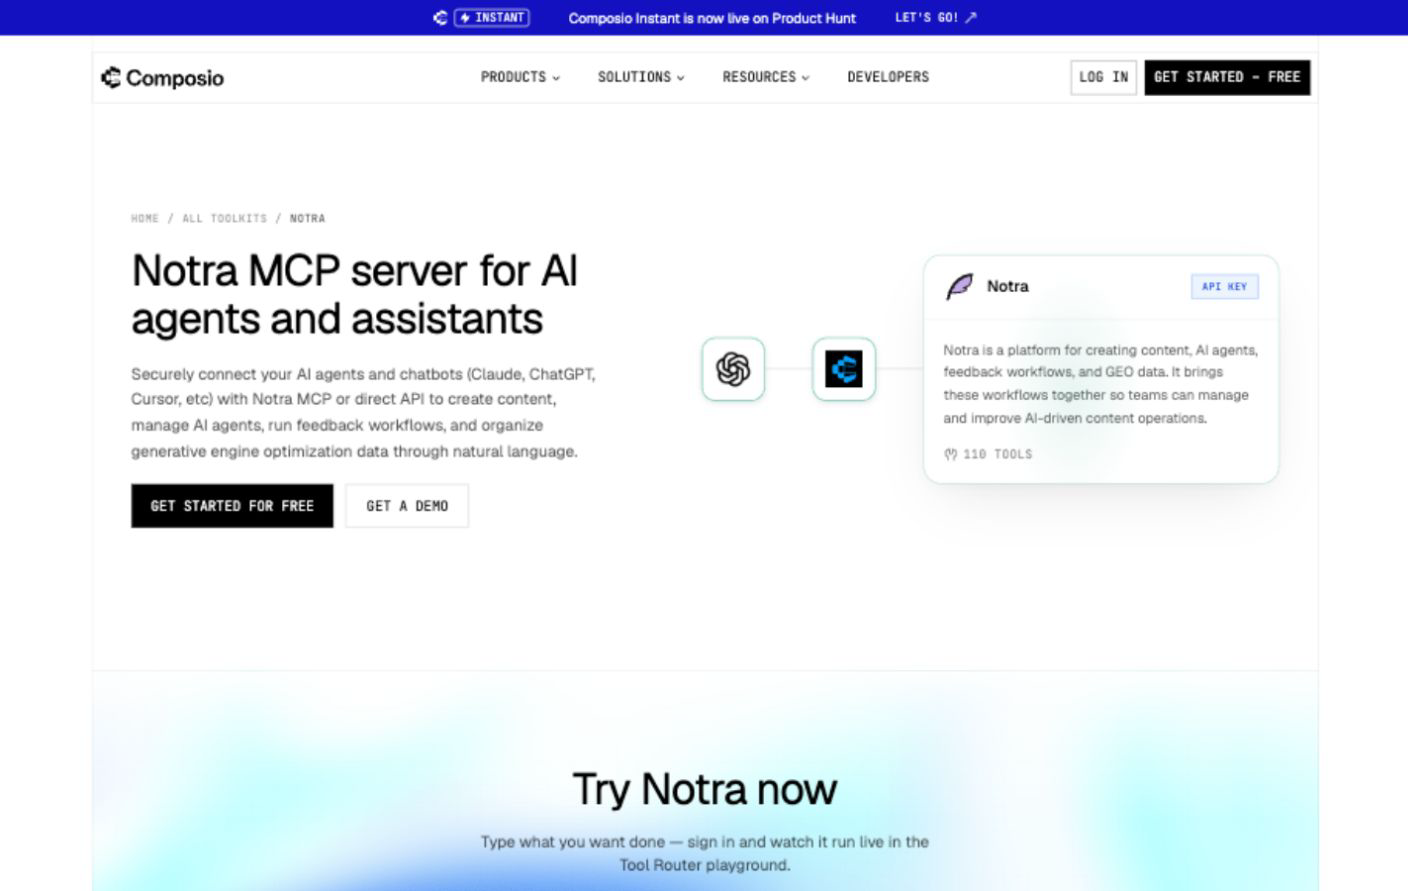
Task: Expand the SOLUTIONS dropdown menu
Action: coord(641,77)
